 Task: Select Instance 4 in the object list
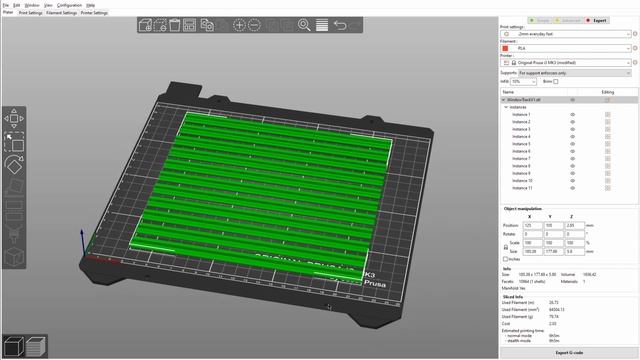(x=521, y=137)
